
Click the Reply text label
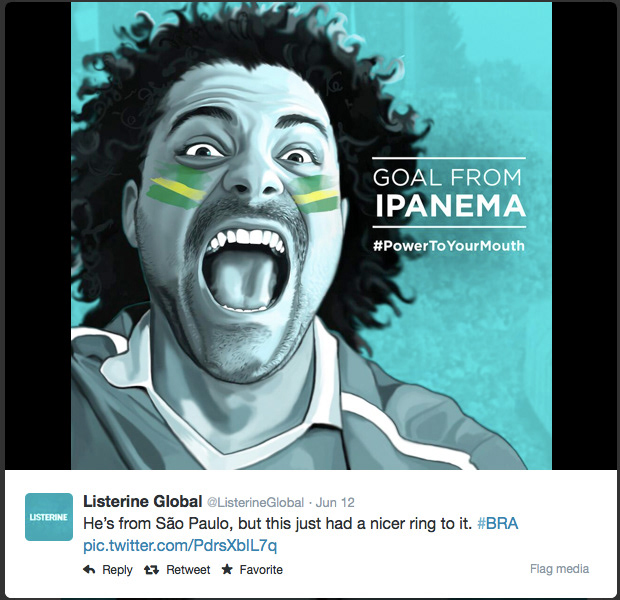pos(117,570)
